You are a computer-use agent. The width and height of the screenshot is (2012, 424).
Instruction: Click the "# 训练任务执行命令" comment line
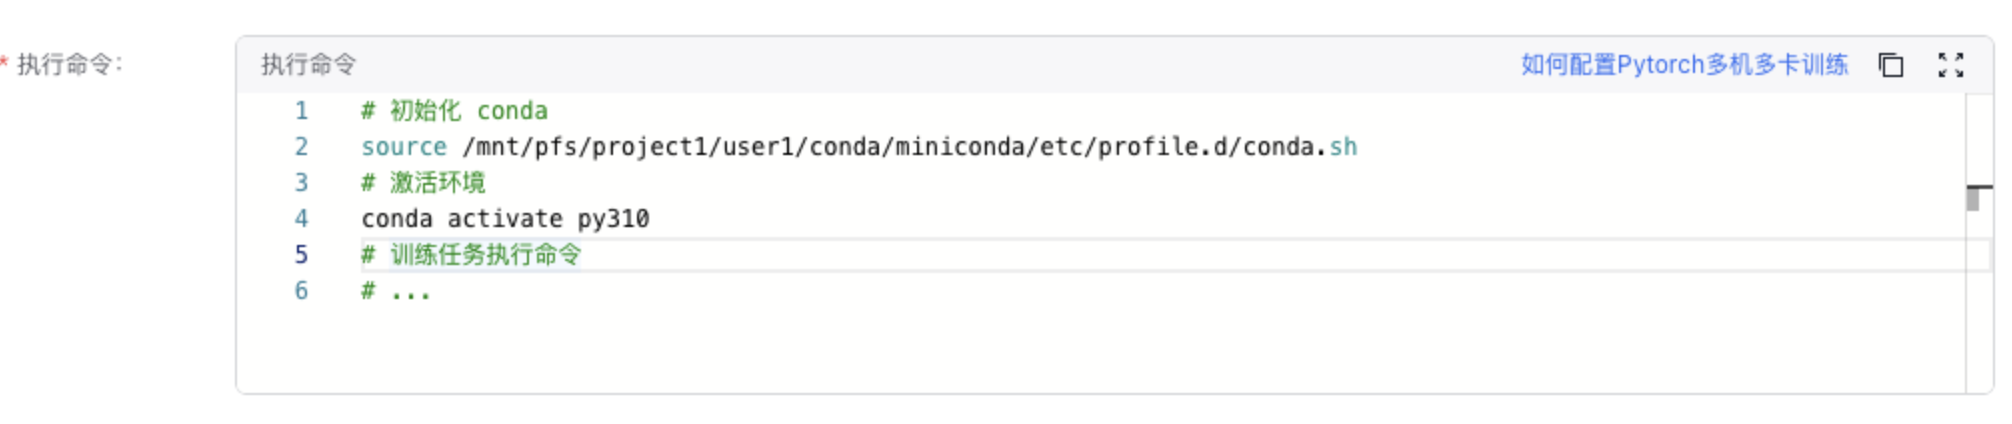coord(471,255)
